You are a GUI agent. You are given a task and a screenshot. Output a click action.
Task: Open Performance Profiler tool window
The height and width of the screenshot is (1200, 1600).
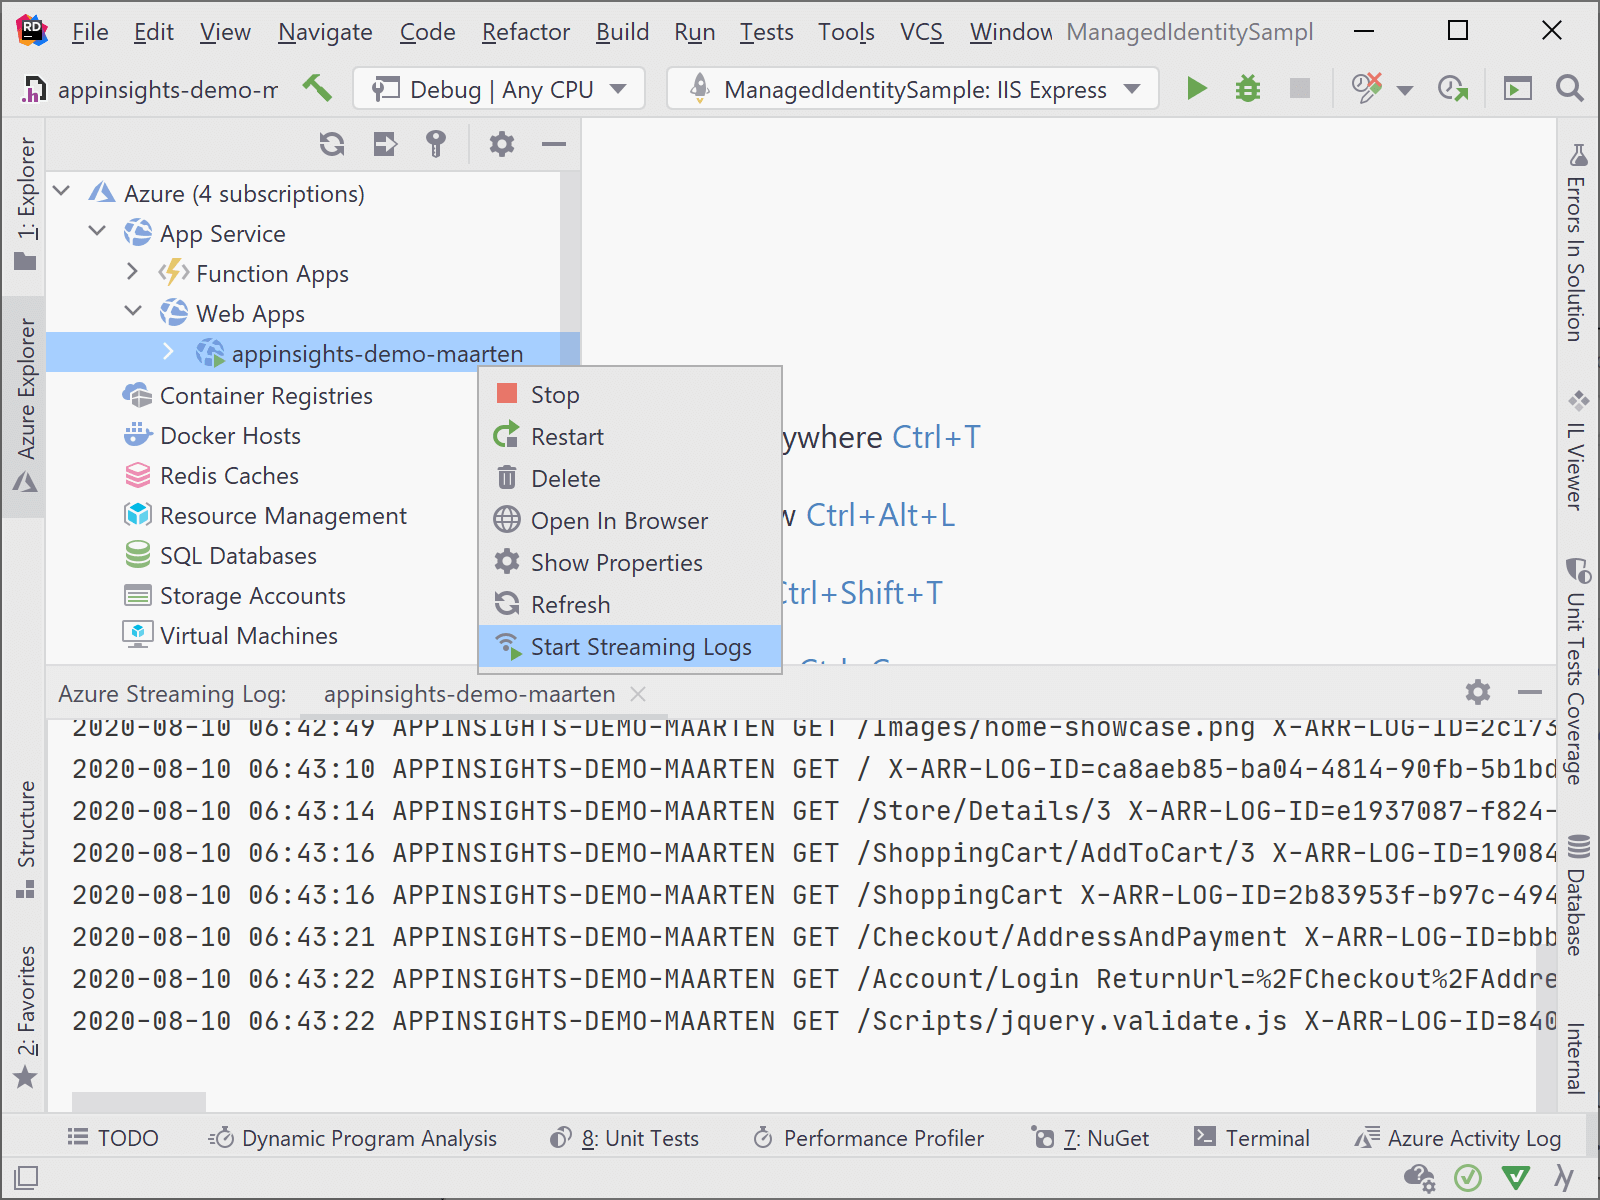click(868, 1138)
